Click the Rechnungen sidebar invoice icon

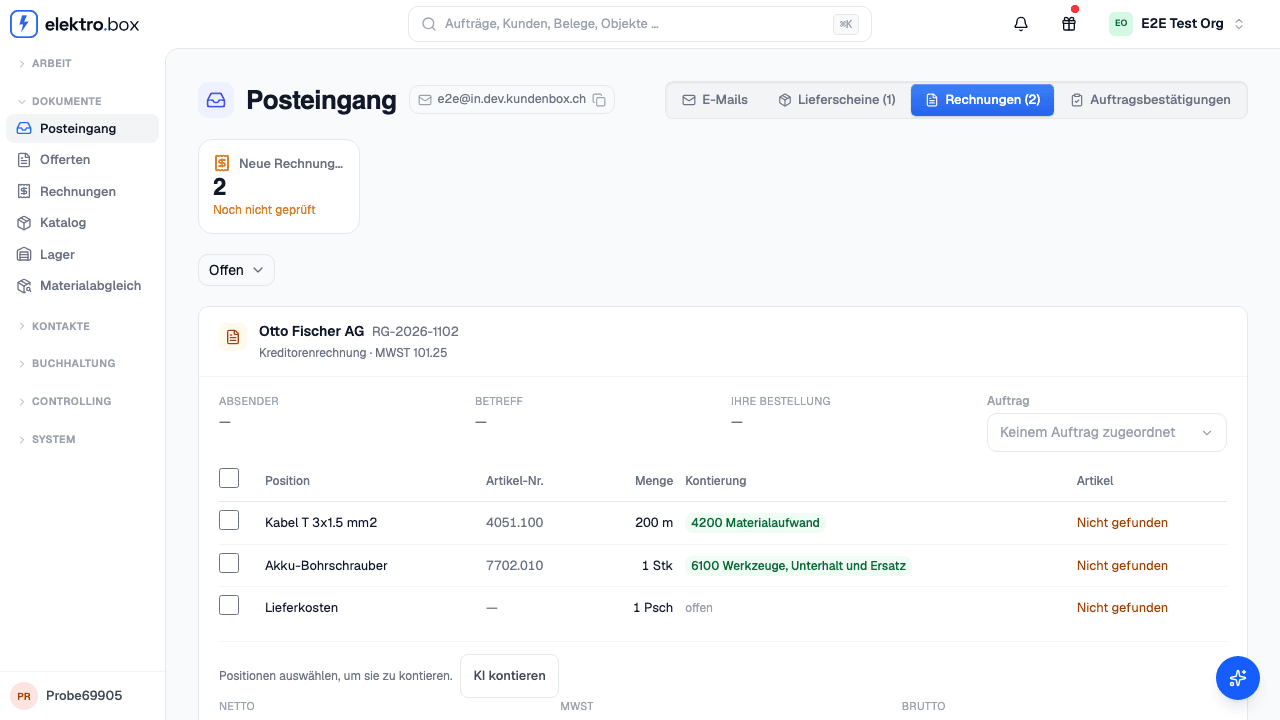[x=24, y=191]
